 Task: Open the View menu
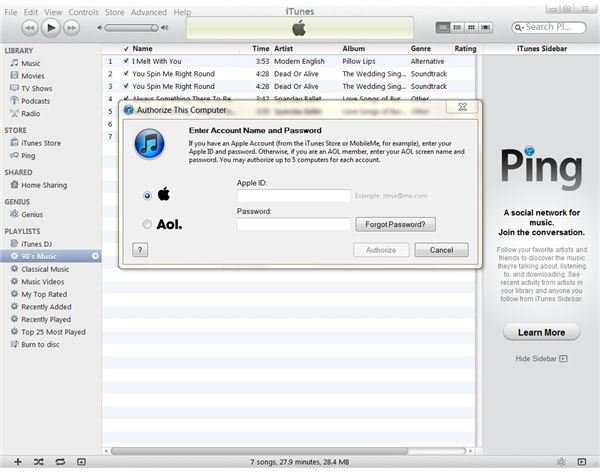[53, 12]
